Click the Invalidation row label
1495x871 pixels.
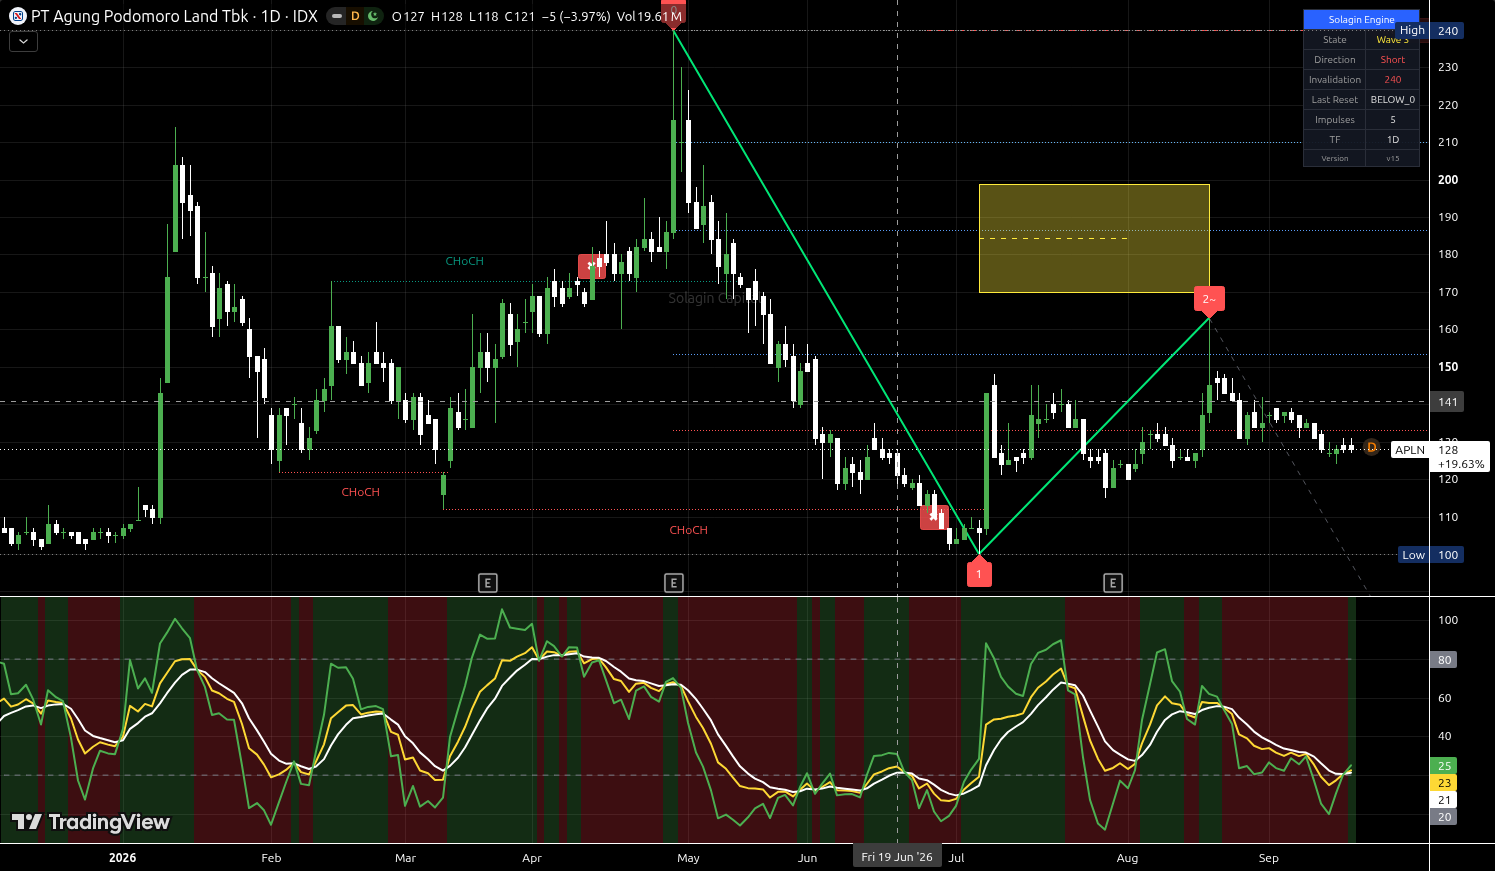1335,80
